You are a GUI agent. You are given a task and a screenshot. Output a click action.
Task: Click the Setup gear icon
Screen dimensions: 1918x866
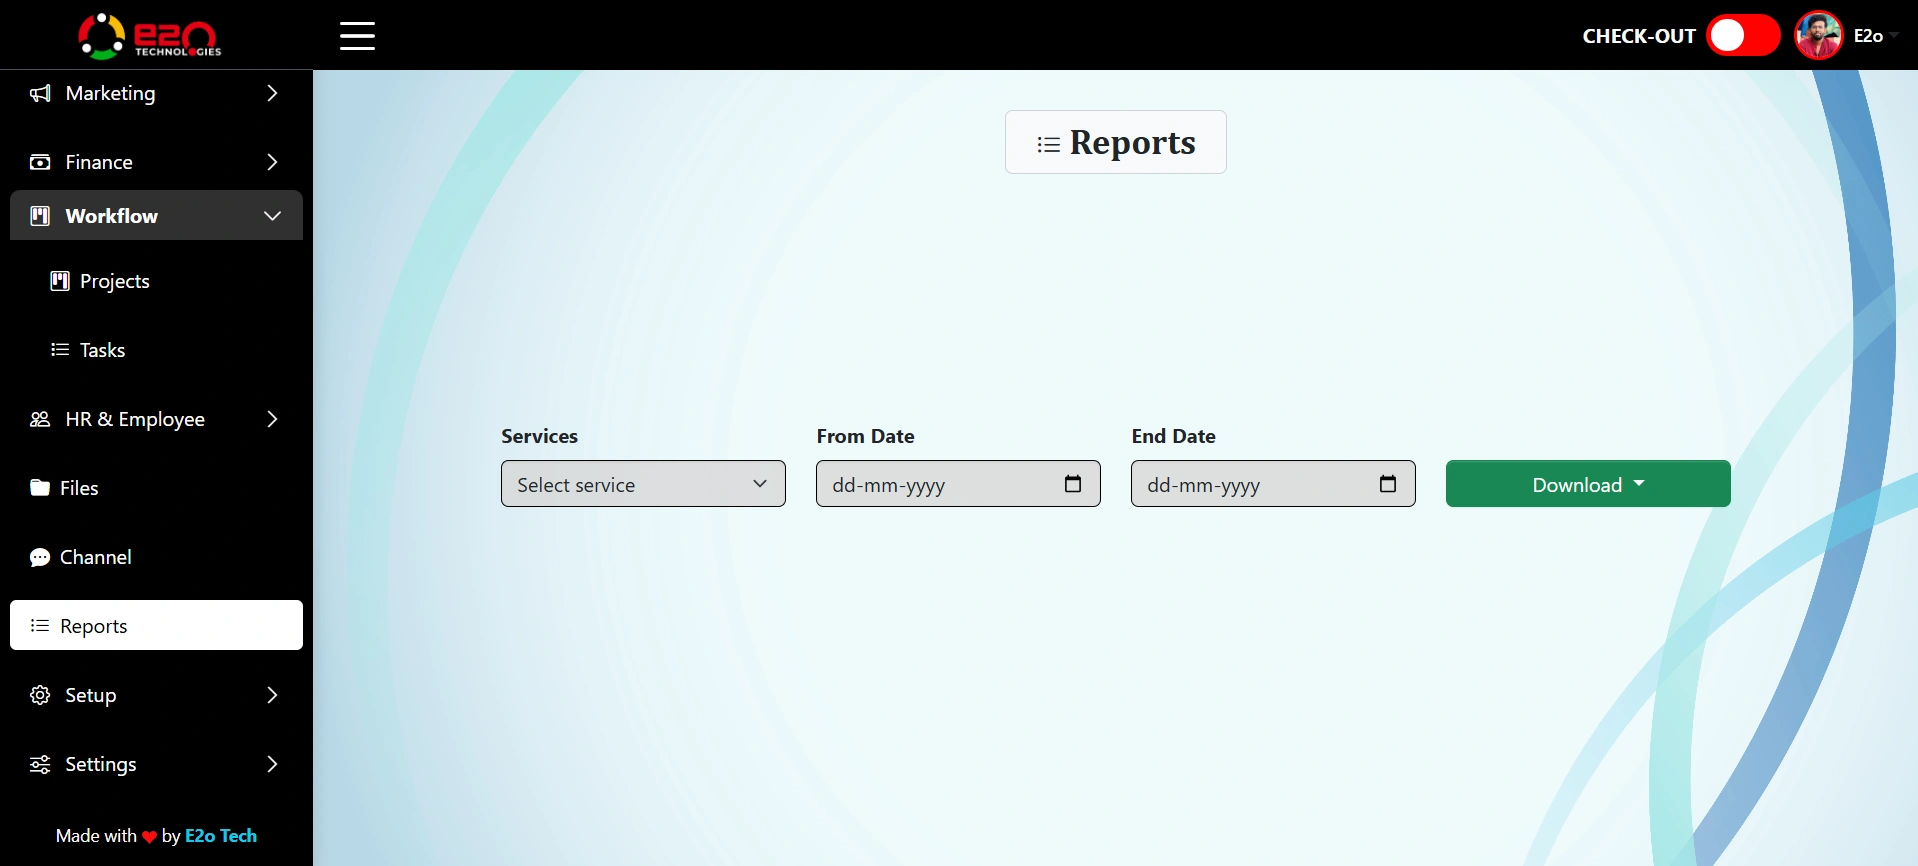coord(40,695)
